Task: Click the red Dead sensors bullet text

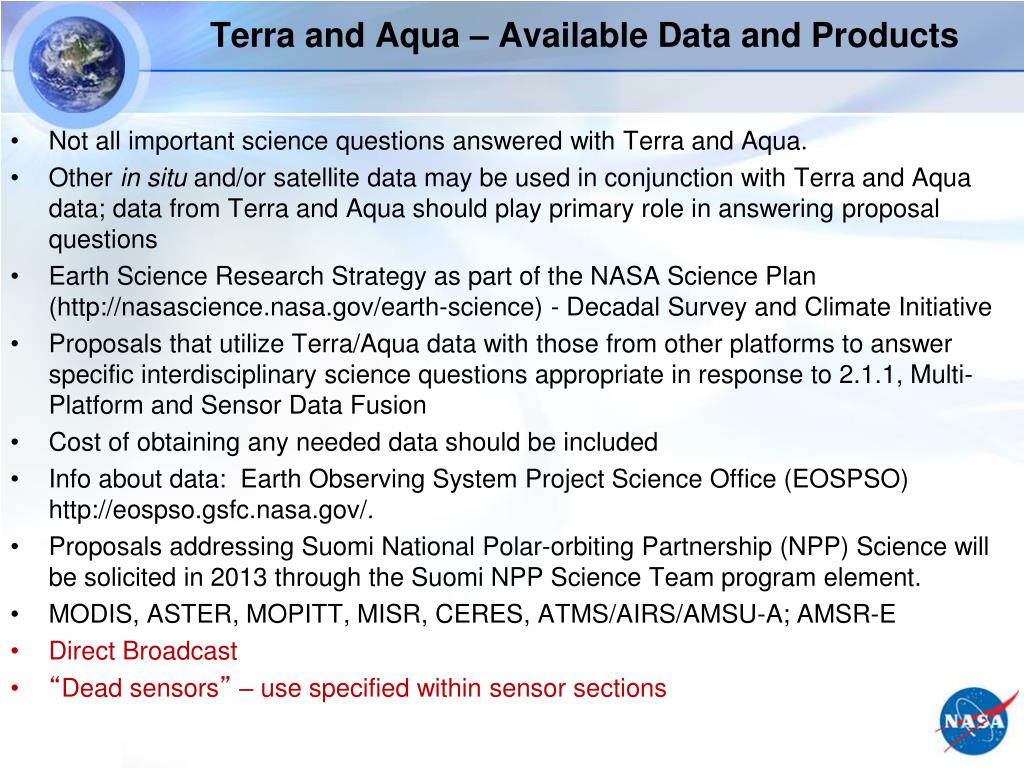Action: tap(357, 688)
